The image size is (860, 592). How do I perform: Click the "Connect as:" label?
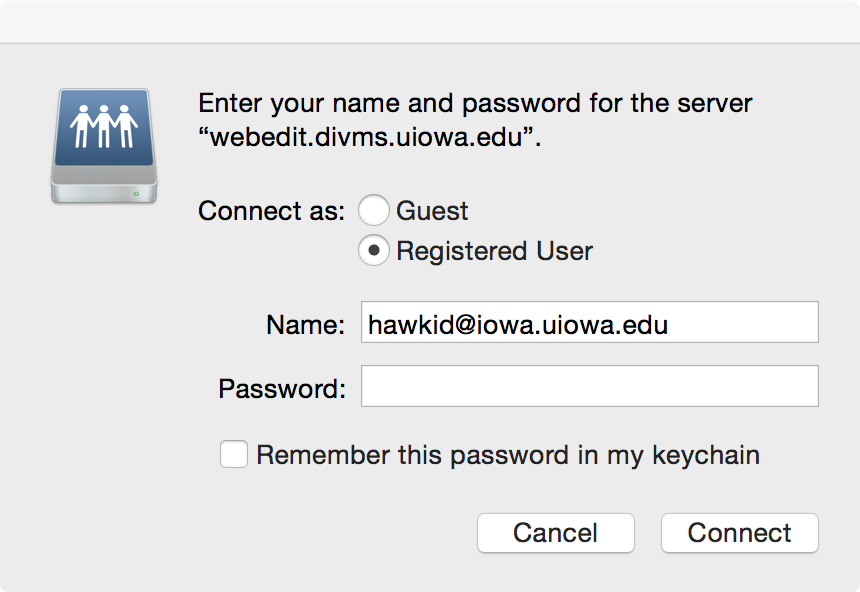click(271, 212)
